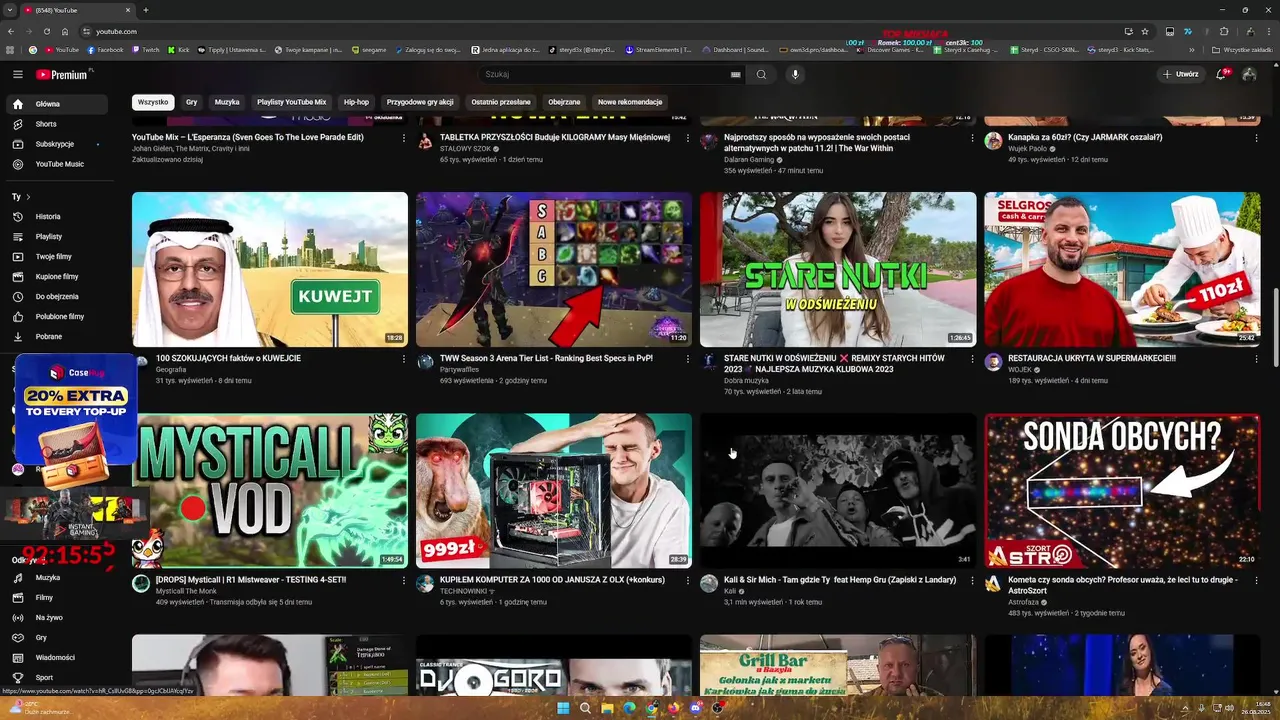The image size is (1280, 720).
Task: Select the Obejrzane filter chip
Action: pos(564,102)
